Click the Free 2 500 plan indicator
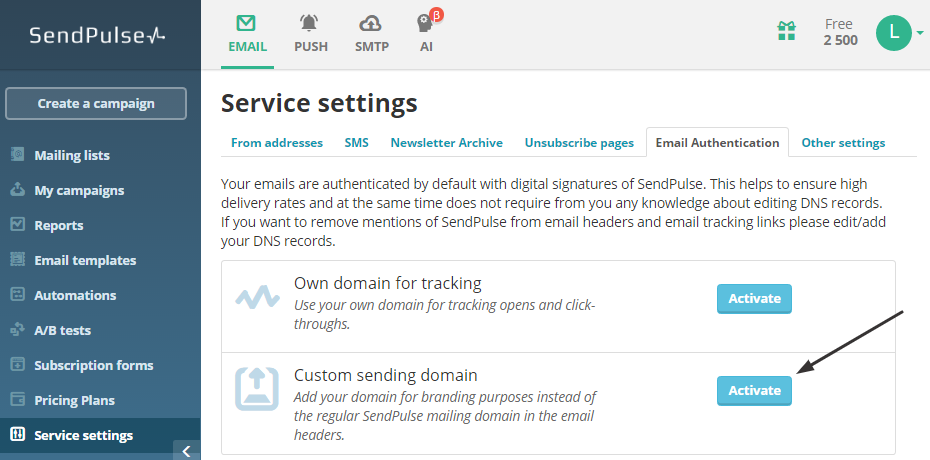Viewport: 930px width, 460px height. (x=840, y=33)
